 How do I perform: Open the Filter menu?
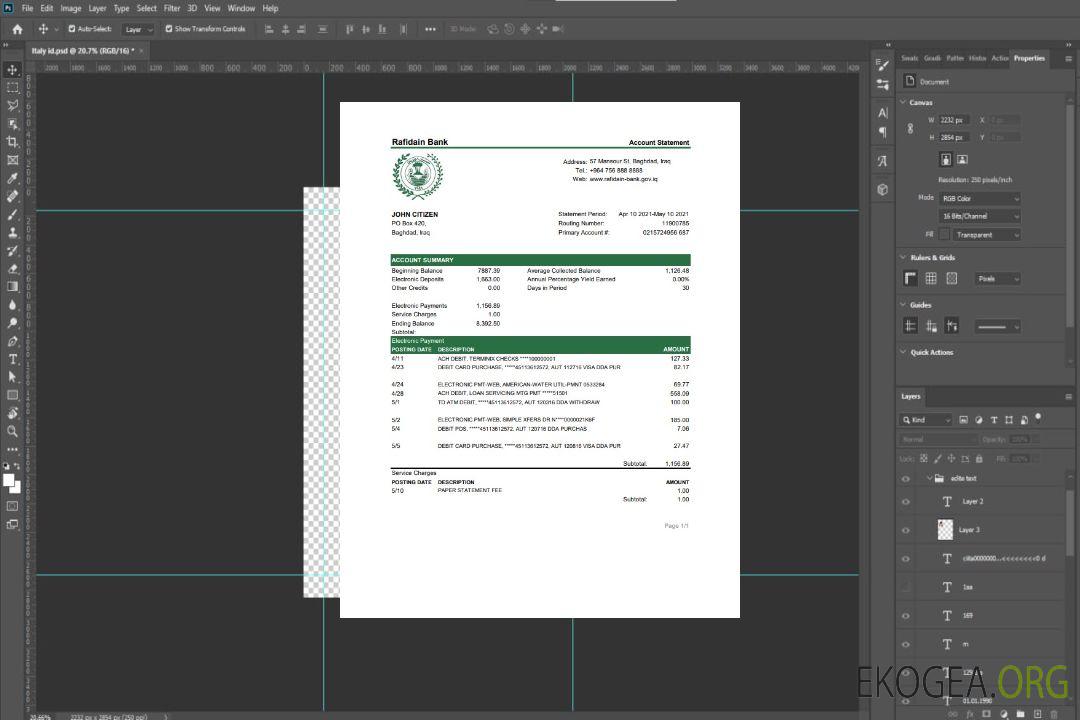point(172,8)
